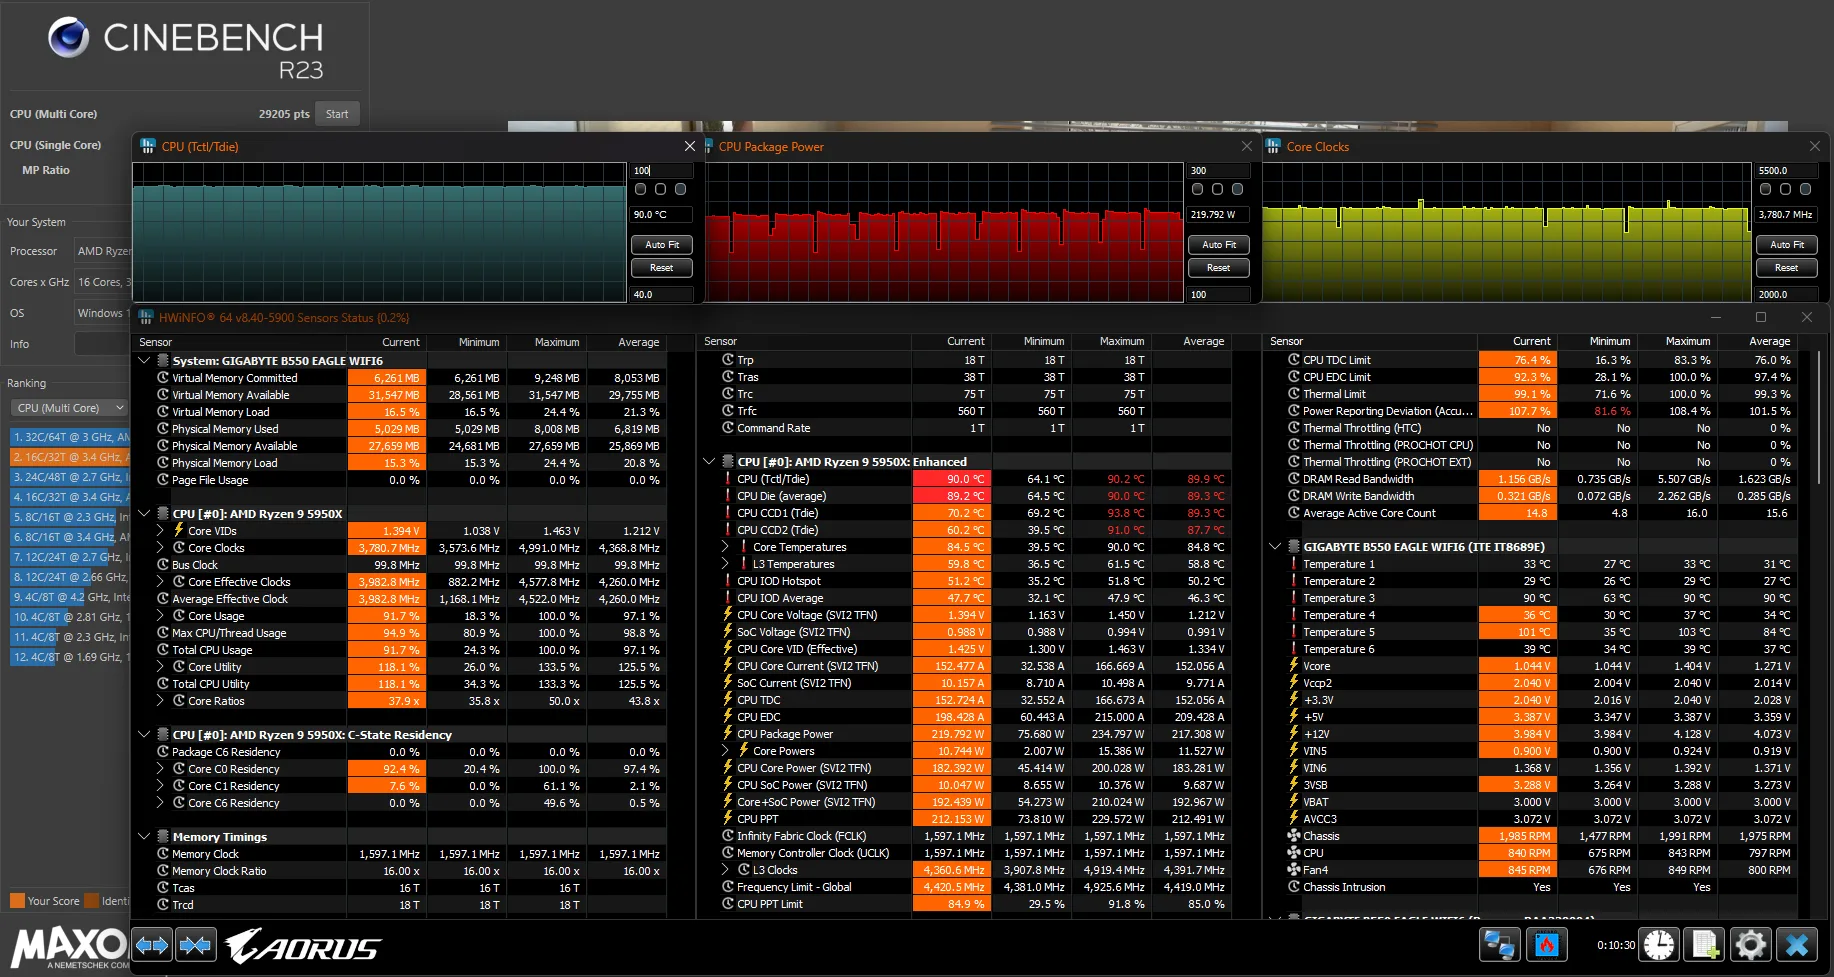Click the clock icon beside Page File Usage
Image resolution: width=1834 pixels, height=977 pixels.
163,480
